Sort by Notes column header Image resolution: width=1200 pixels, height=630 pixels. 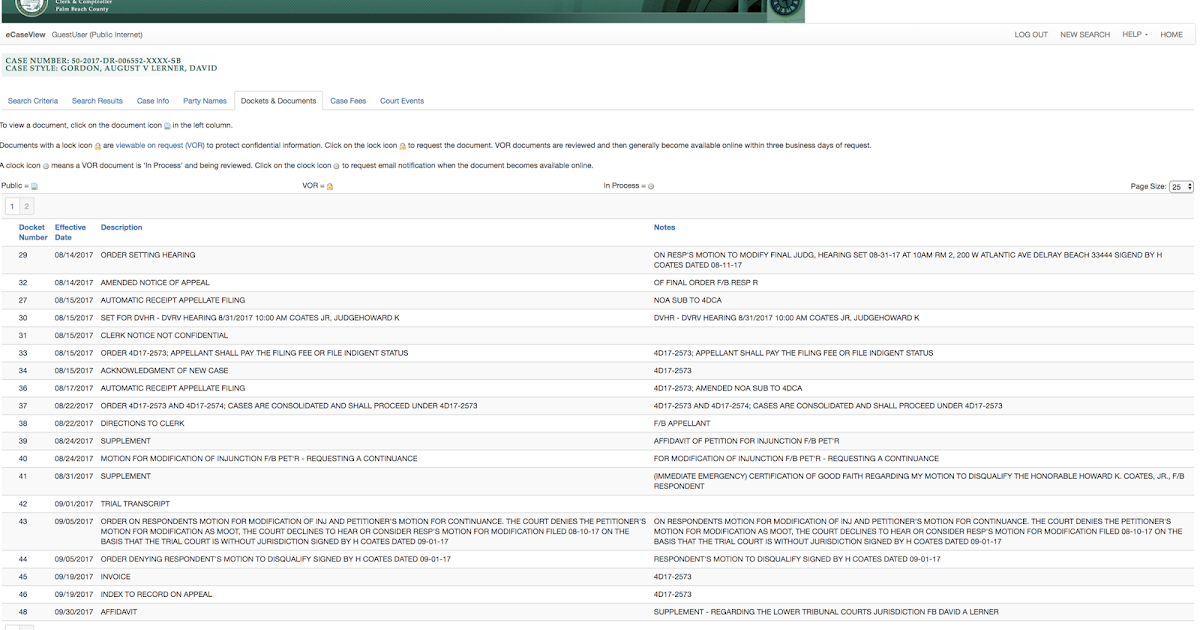[x=665, y=228]
